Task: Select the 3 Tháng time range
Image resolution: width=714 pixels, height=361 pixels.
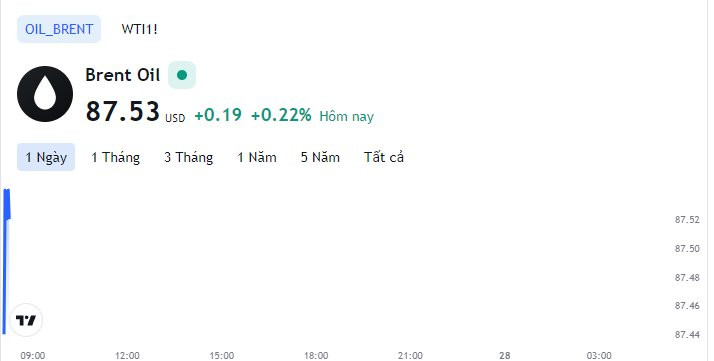Action: [x=189, y=157]
